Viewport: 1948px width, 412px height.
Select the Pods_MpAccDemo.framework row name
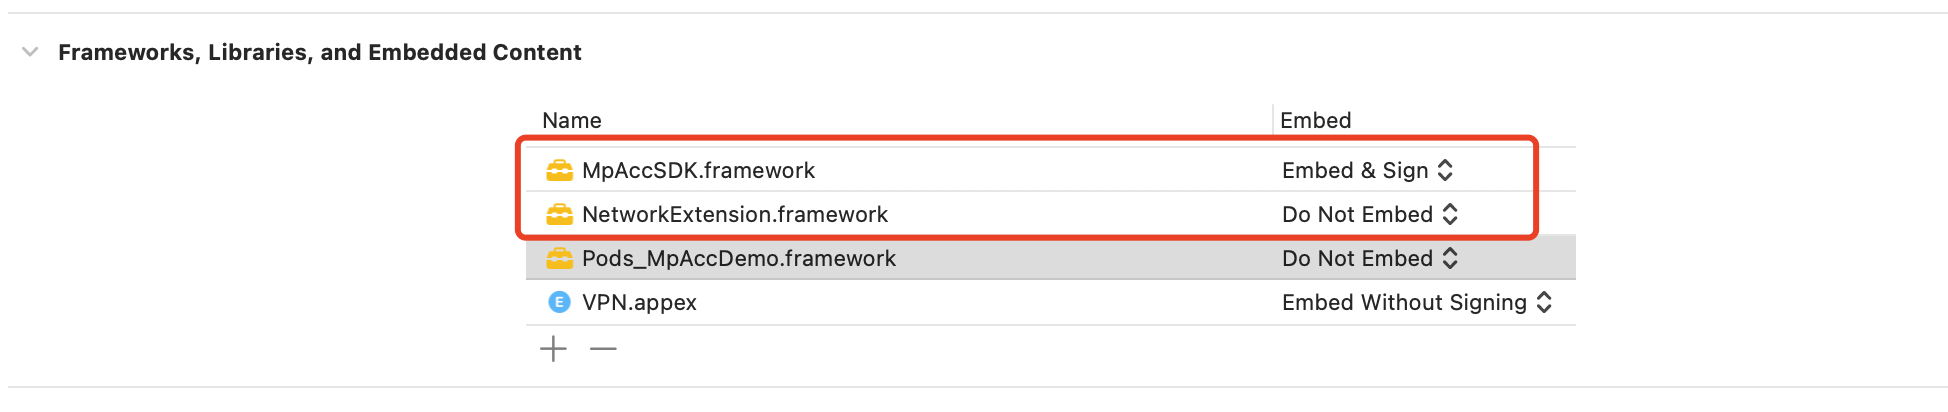tap(739, 258)
